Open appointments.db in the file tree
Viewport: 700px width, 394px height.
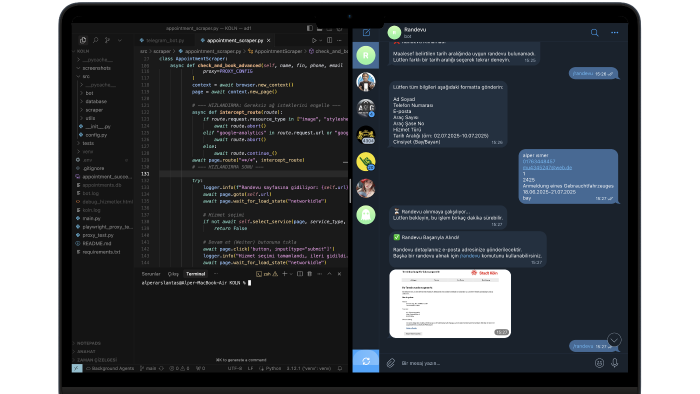coord(103,185)
